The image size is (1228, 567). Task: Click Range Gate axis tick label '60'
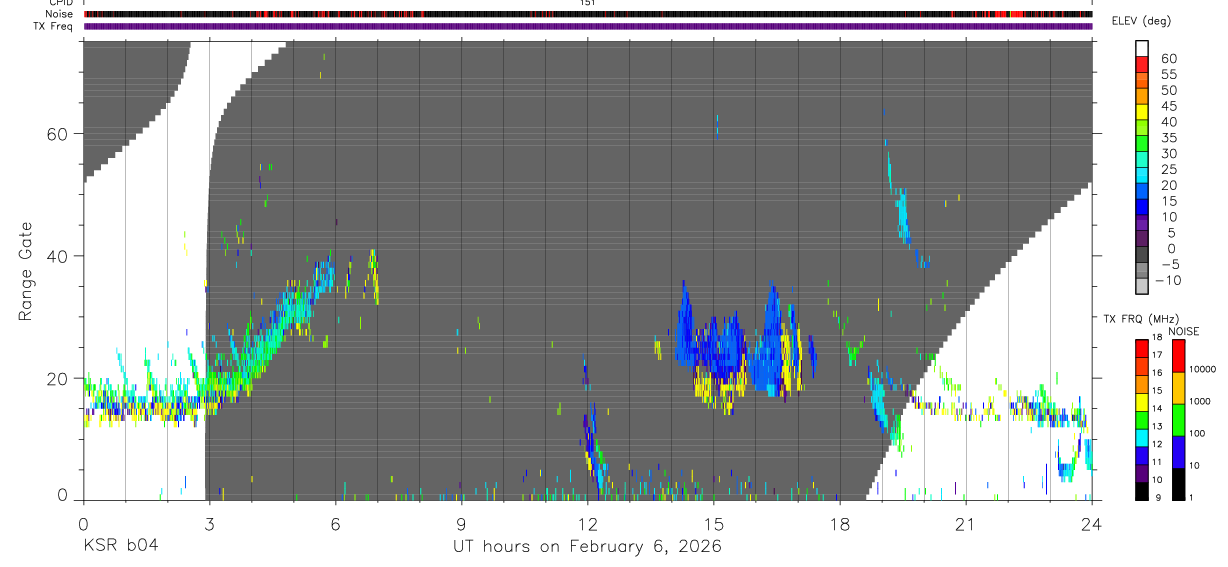58,134
